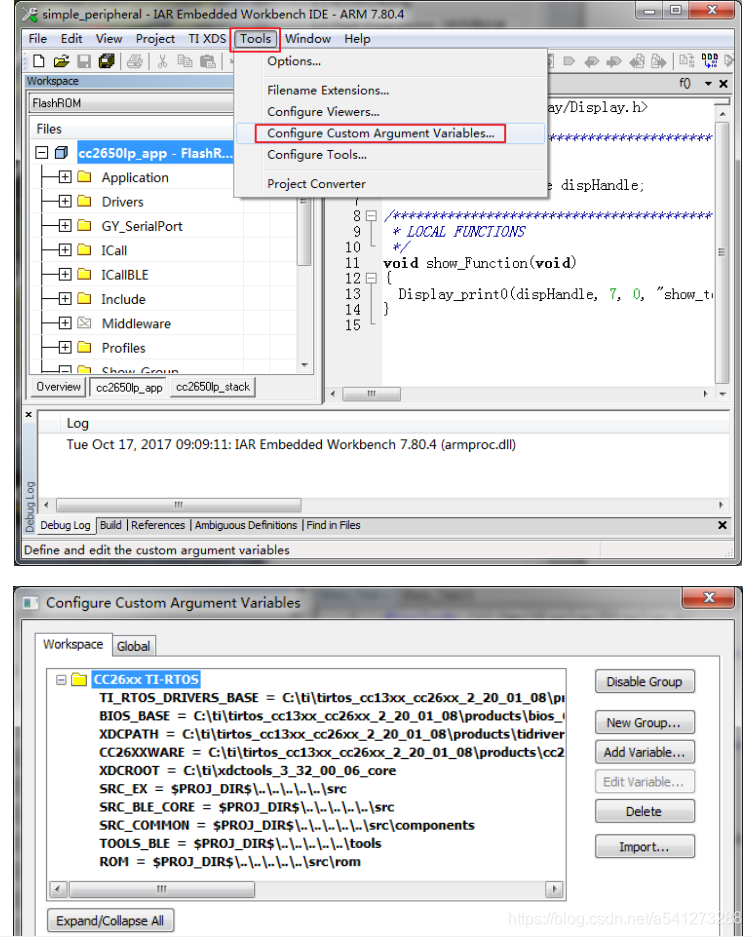This screenshot has height=937, width=752.
Task: Open the FlashROM configuration dropdown
Action: click(x=132, y=103)
